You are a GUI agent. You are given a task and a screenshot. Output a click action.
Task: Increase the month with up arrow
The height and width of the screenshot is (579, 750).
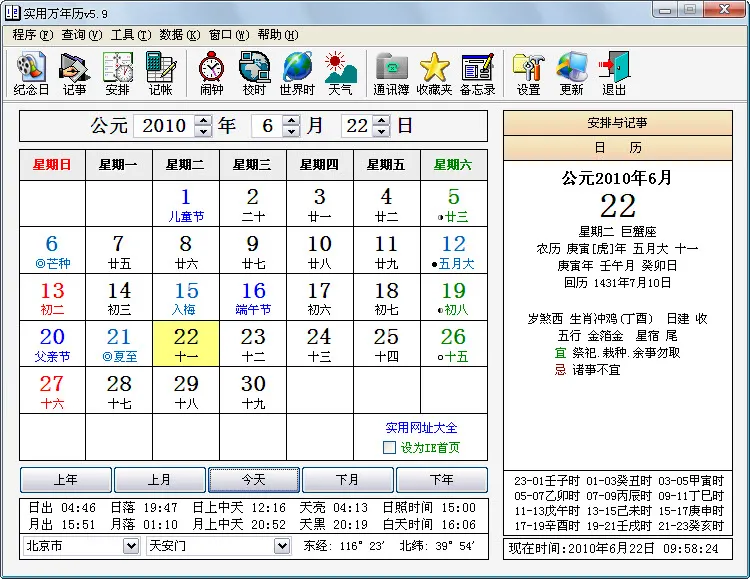pyautogui.click(x=291, y=120)
